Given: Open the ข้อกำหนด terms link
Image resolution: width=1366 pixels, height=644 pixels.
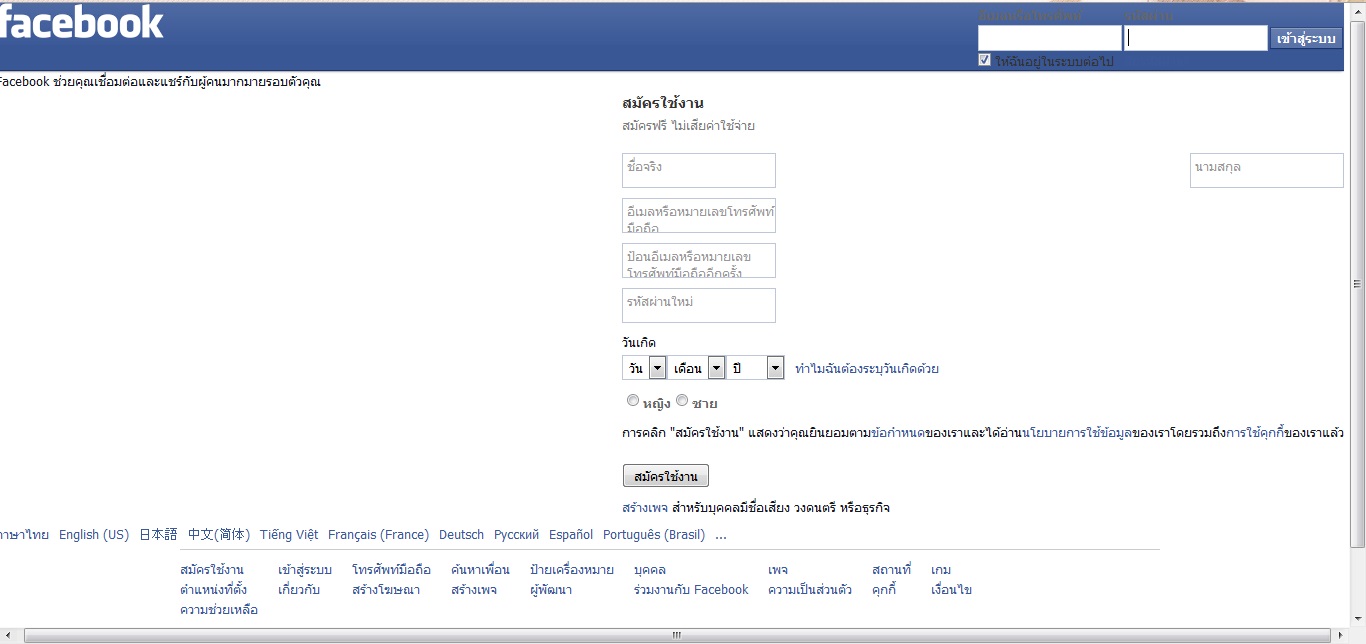Looking at the screenshot, I should 898,433.
